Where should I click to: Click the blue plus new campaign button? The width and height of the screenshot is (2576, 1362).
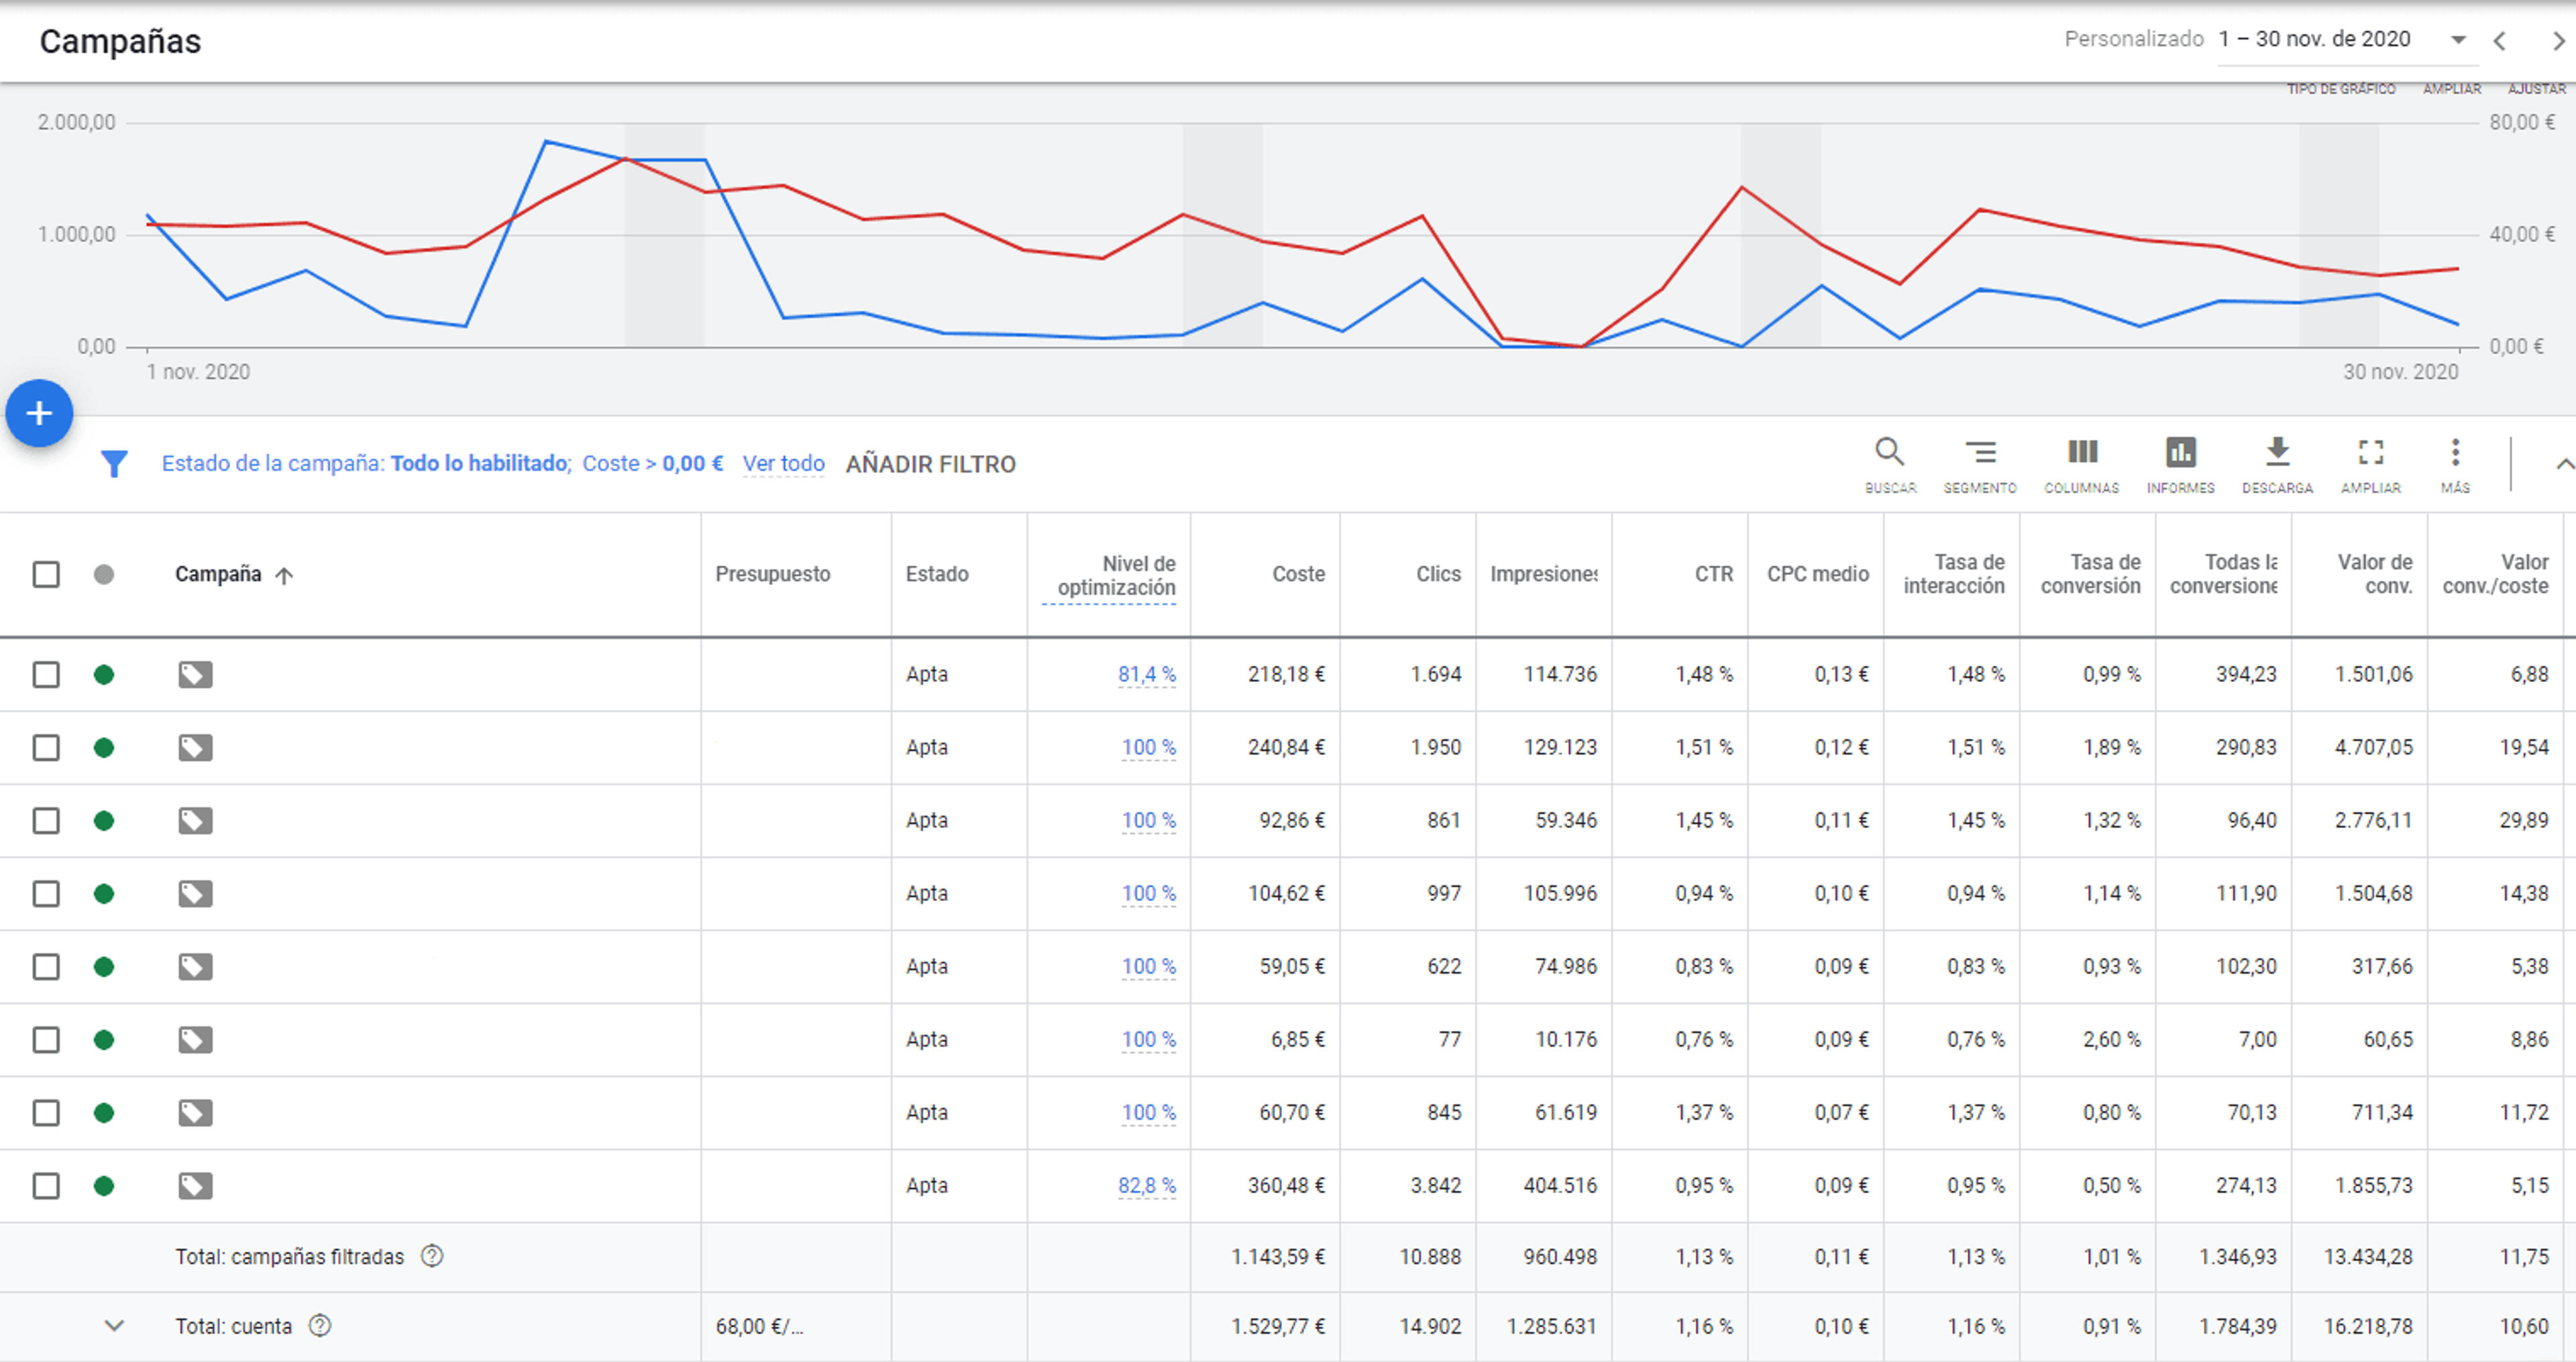tap(39, 413)
